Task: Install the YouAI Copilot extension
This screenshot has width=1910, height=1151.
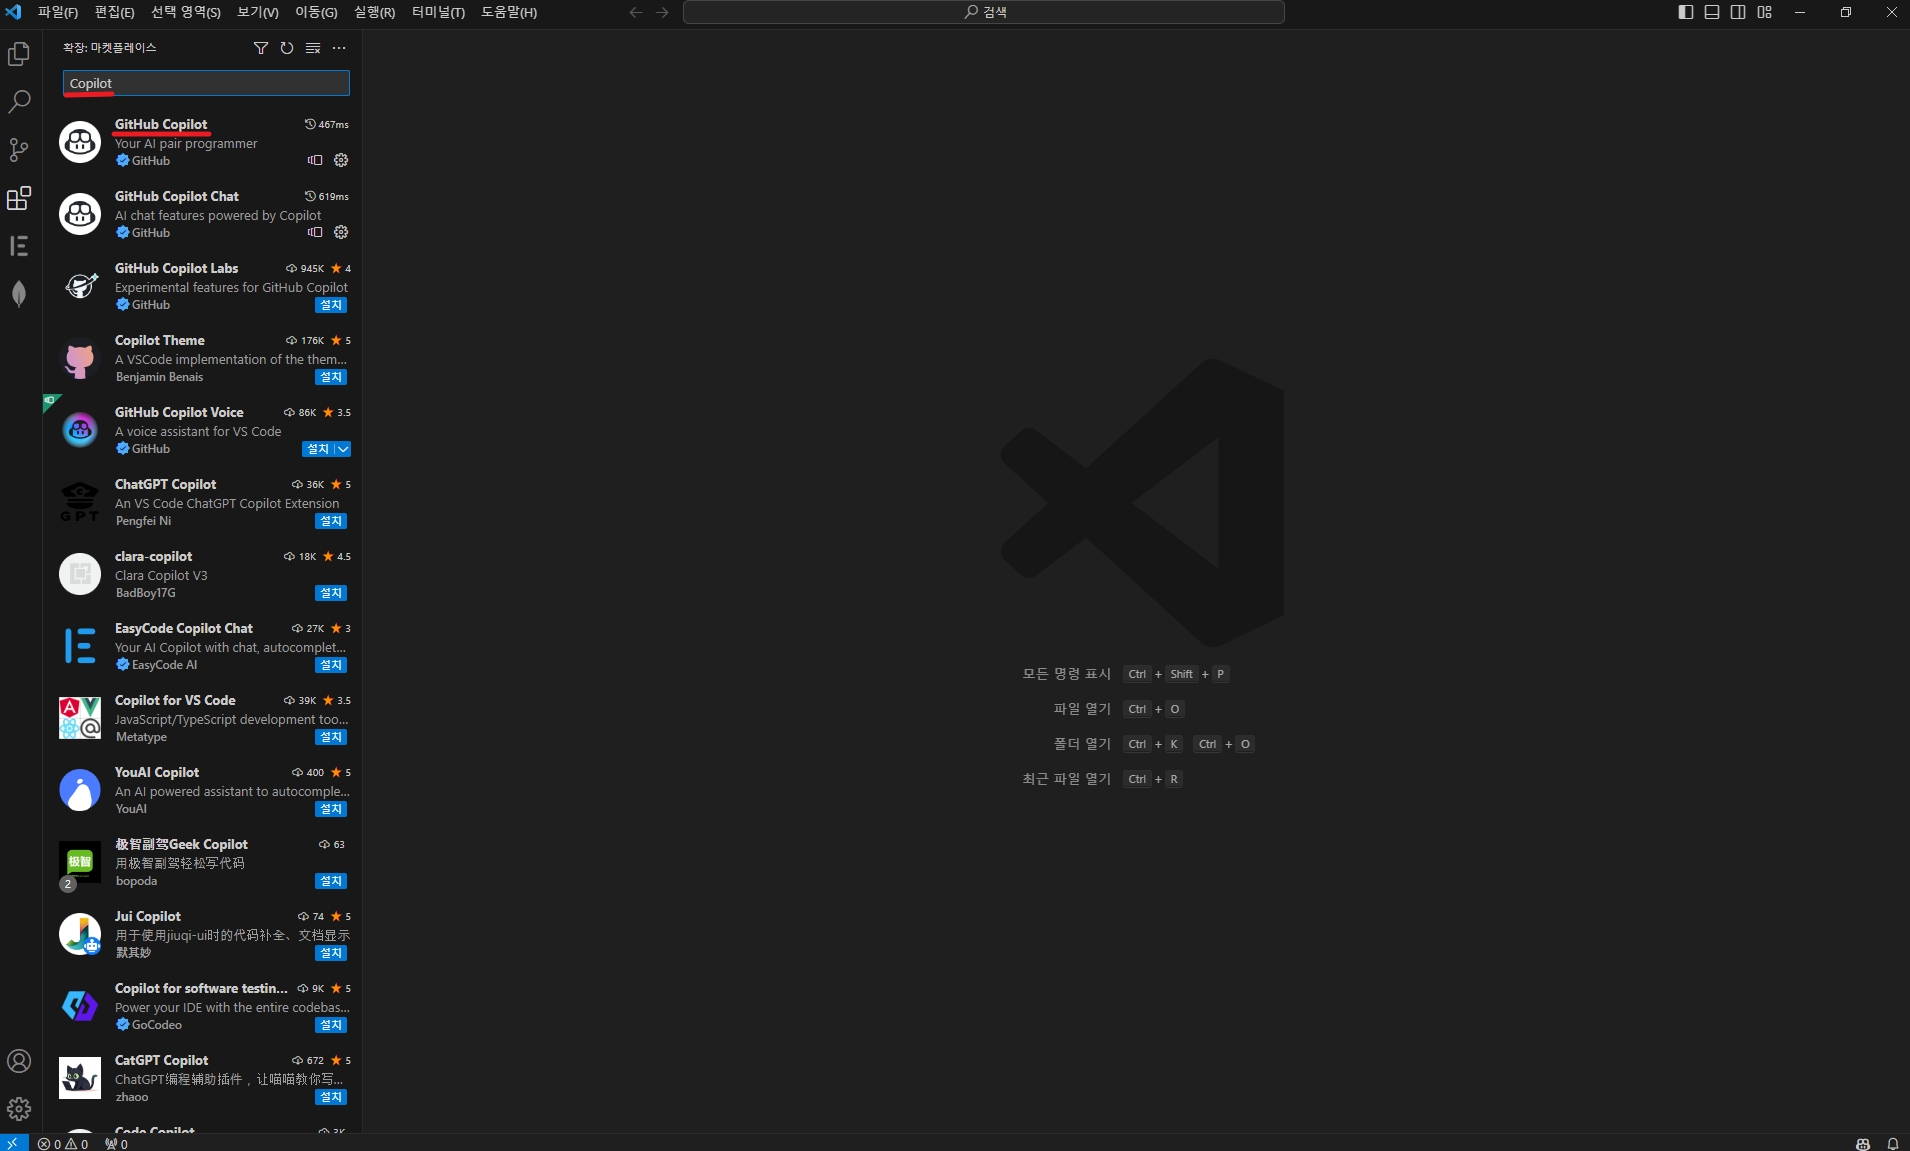Action: tap(331, 809)
